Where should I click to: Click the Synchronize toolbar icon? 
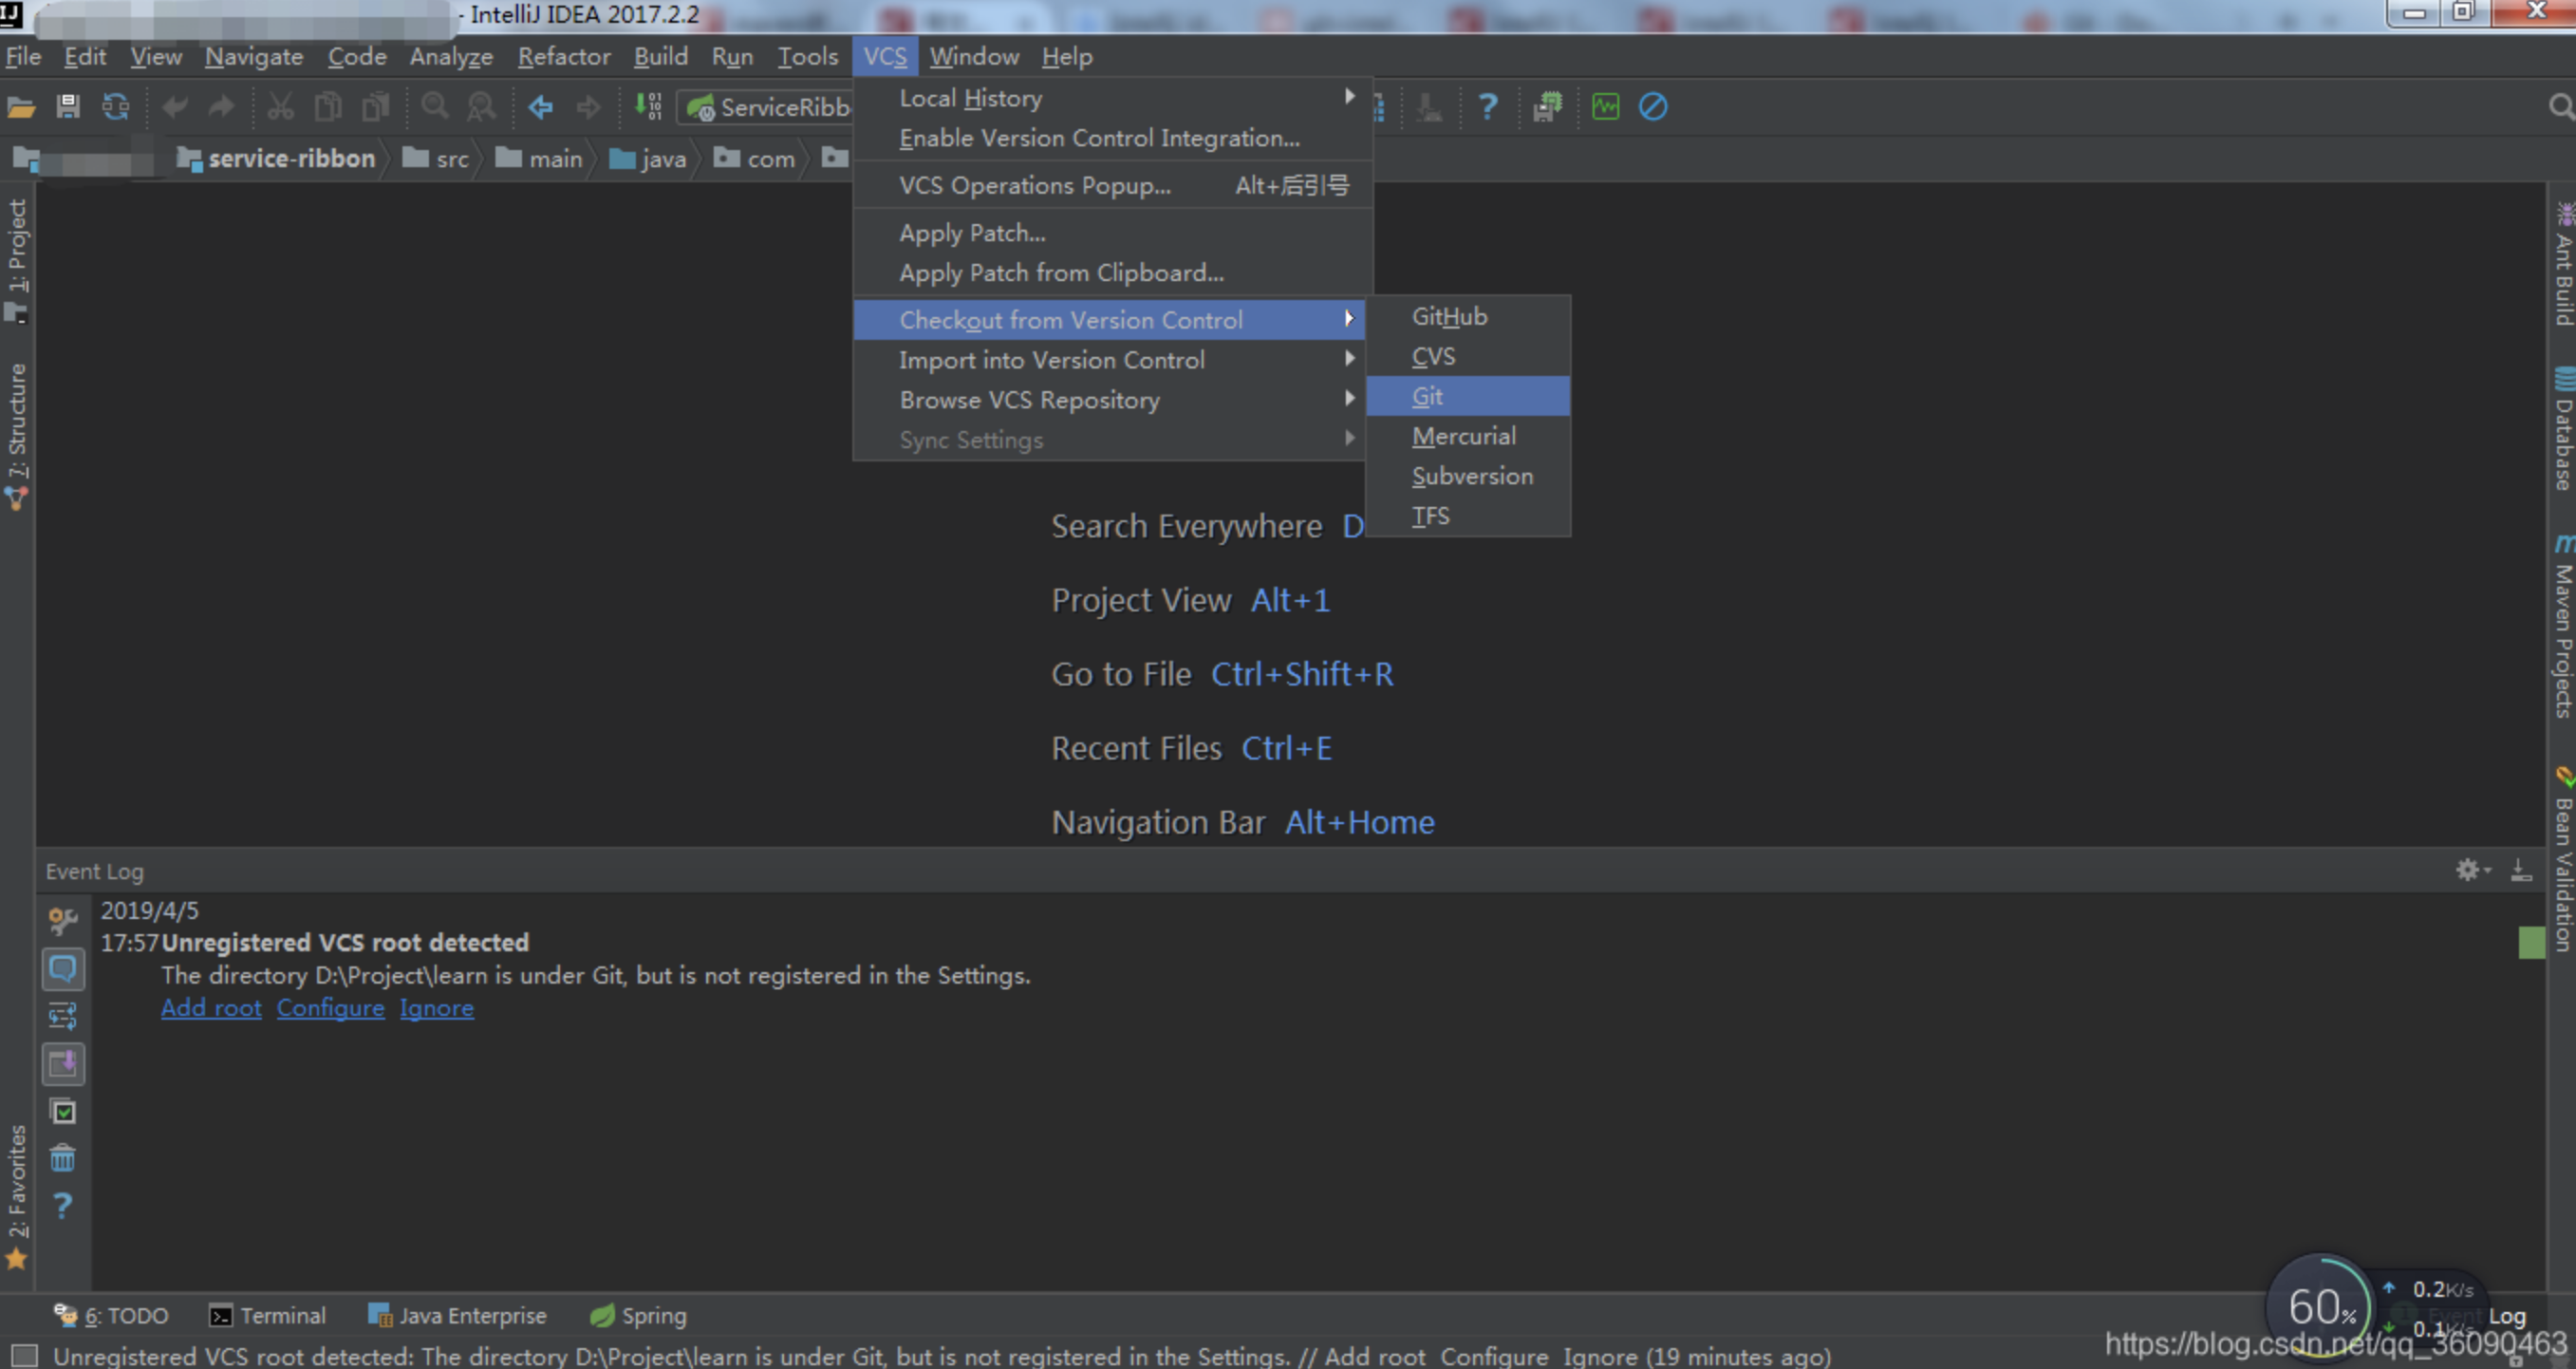click(116, 106)
